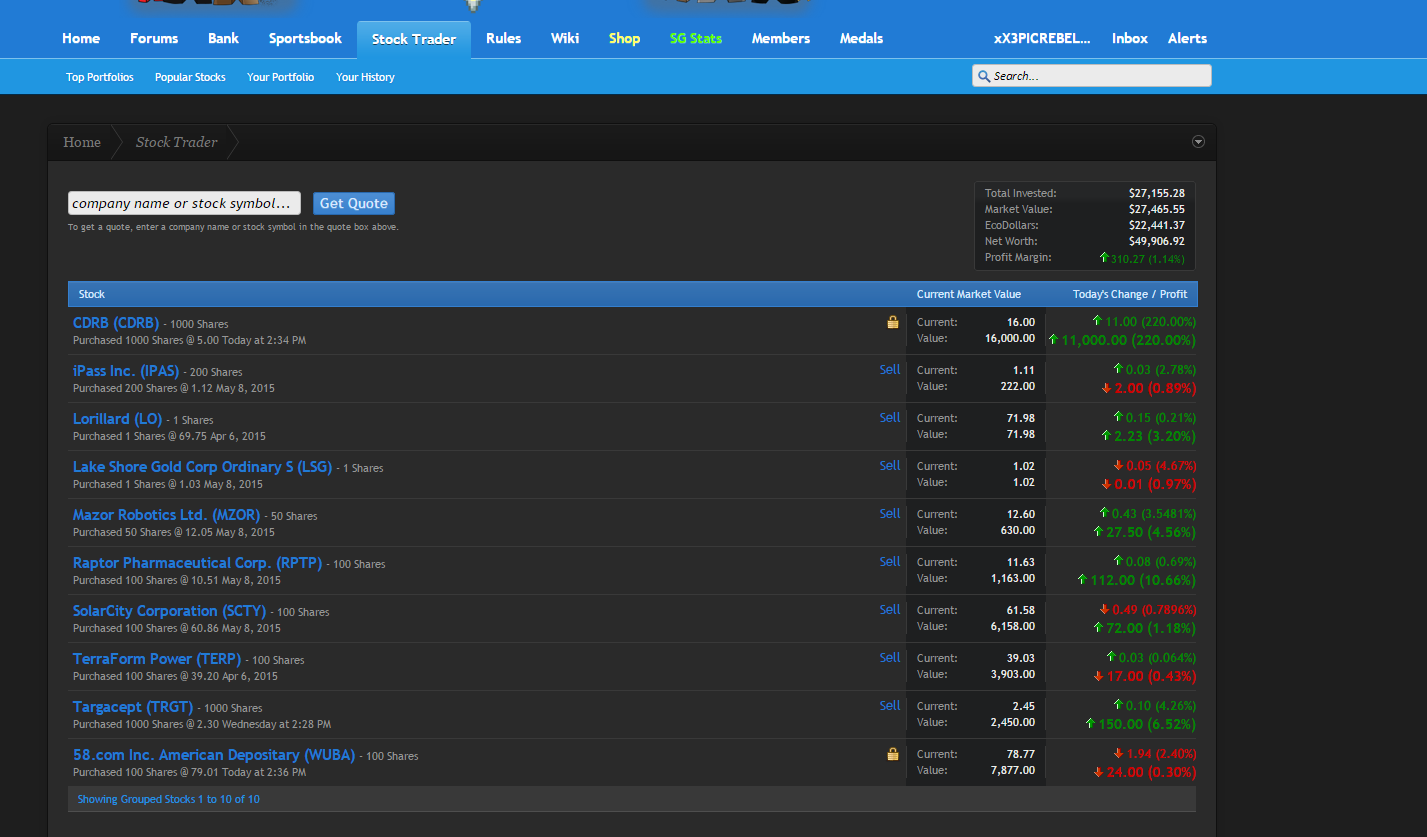This screenshot has height=837, width=1427.
Task: Click the Home breadcrumb
Action: (82, 142)
